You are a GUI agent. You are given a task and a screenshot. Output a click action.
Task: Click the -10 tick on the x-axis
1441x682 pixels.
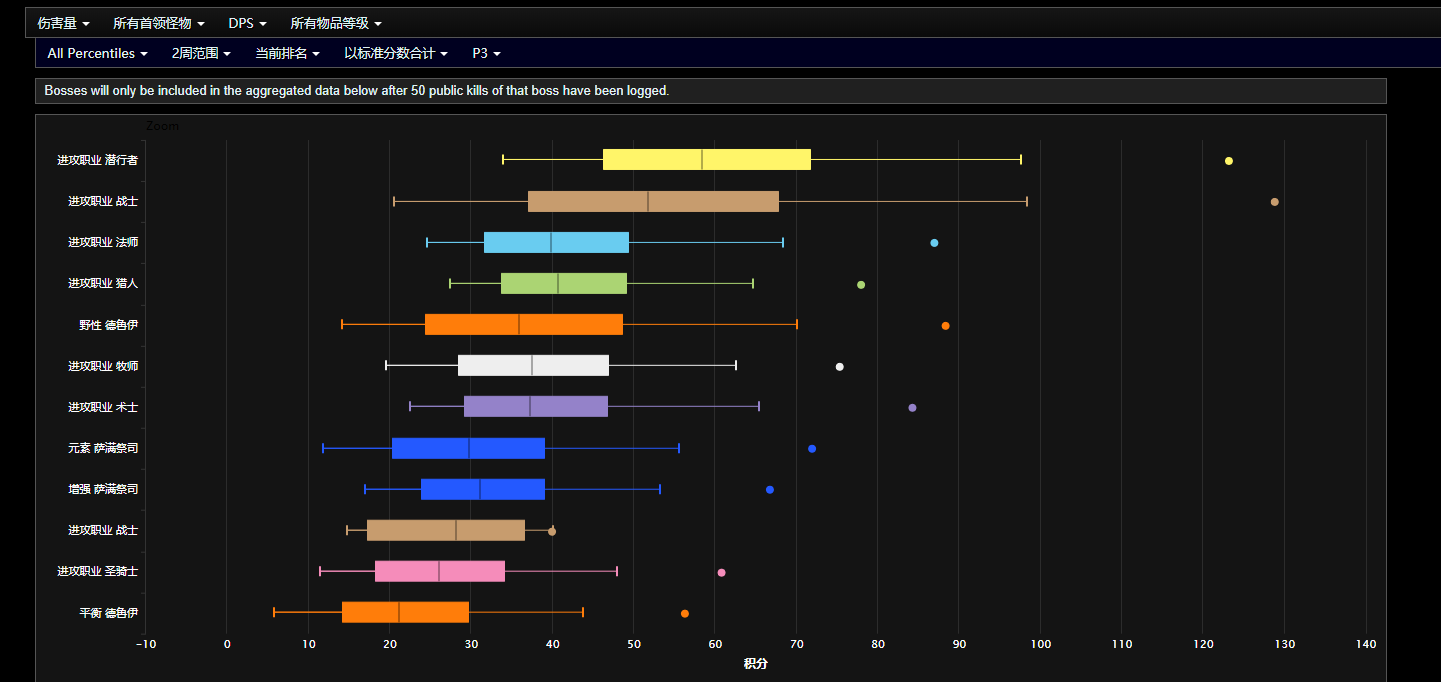[145, 644]
